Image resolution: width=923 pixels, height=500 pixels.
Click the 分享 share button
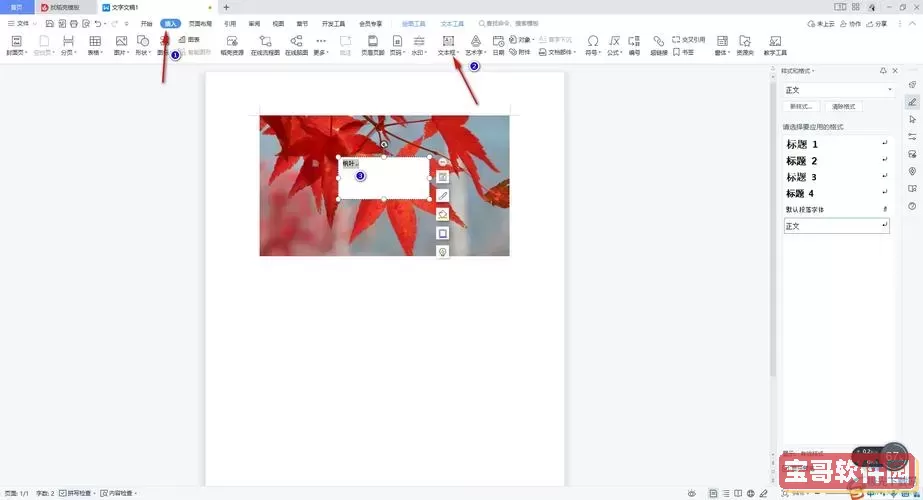[876, 24]
